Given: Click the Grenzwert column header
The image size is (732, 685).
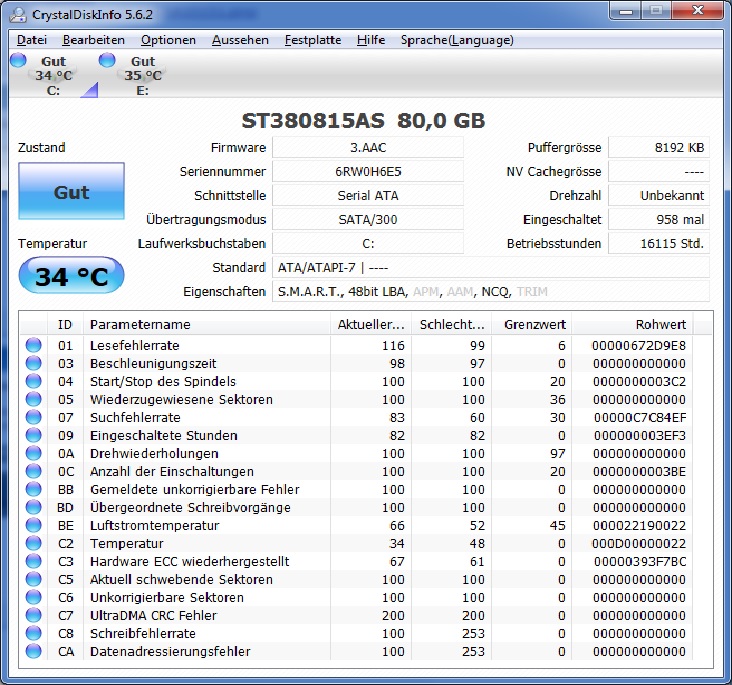Looking at the screenshot, I should tap(532, 325).
